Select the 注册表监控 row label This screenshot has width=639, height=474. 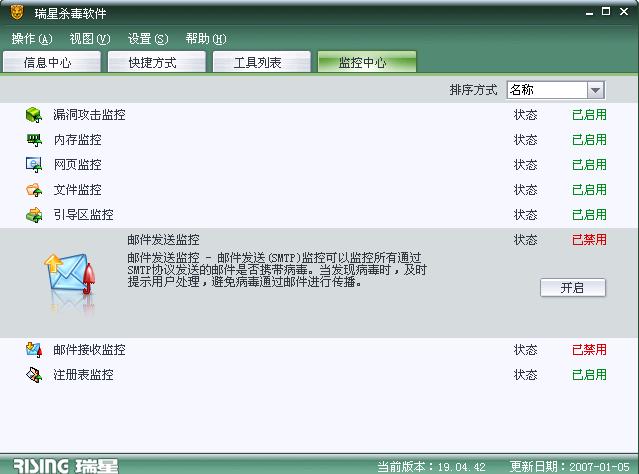pos(83,375)
